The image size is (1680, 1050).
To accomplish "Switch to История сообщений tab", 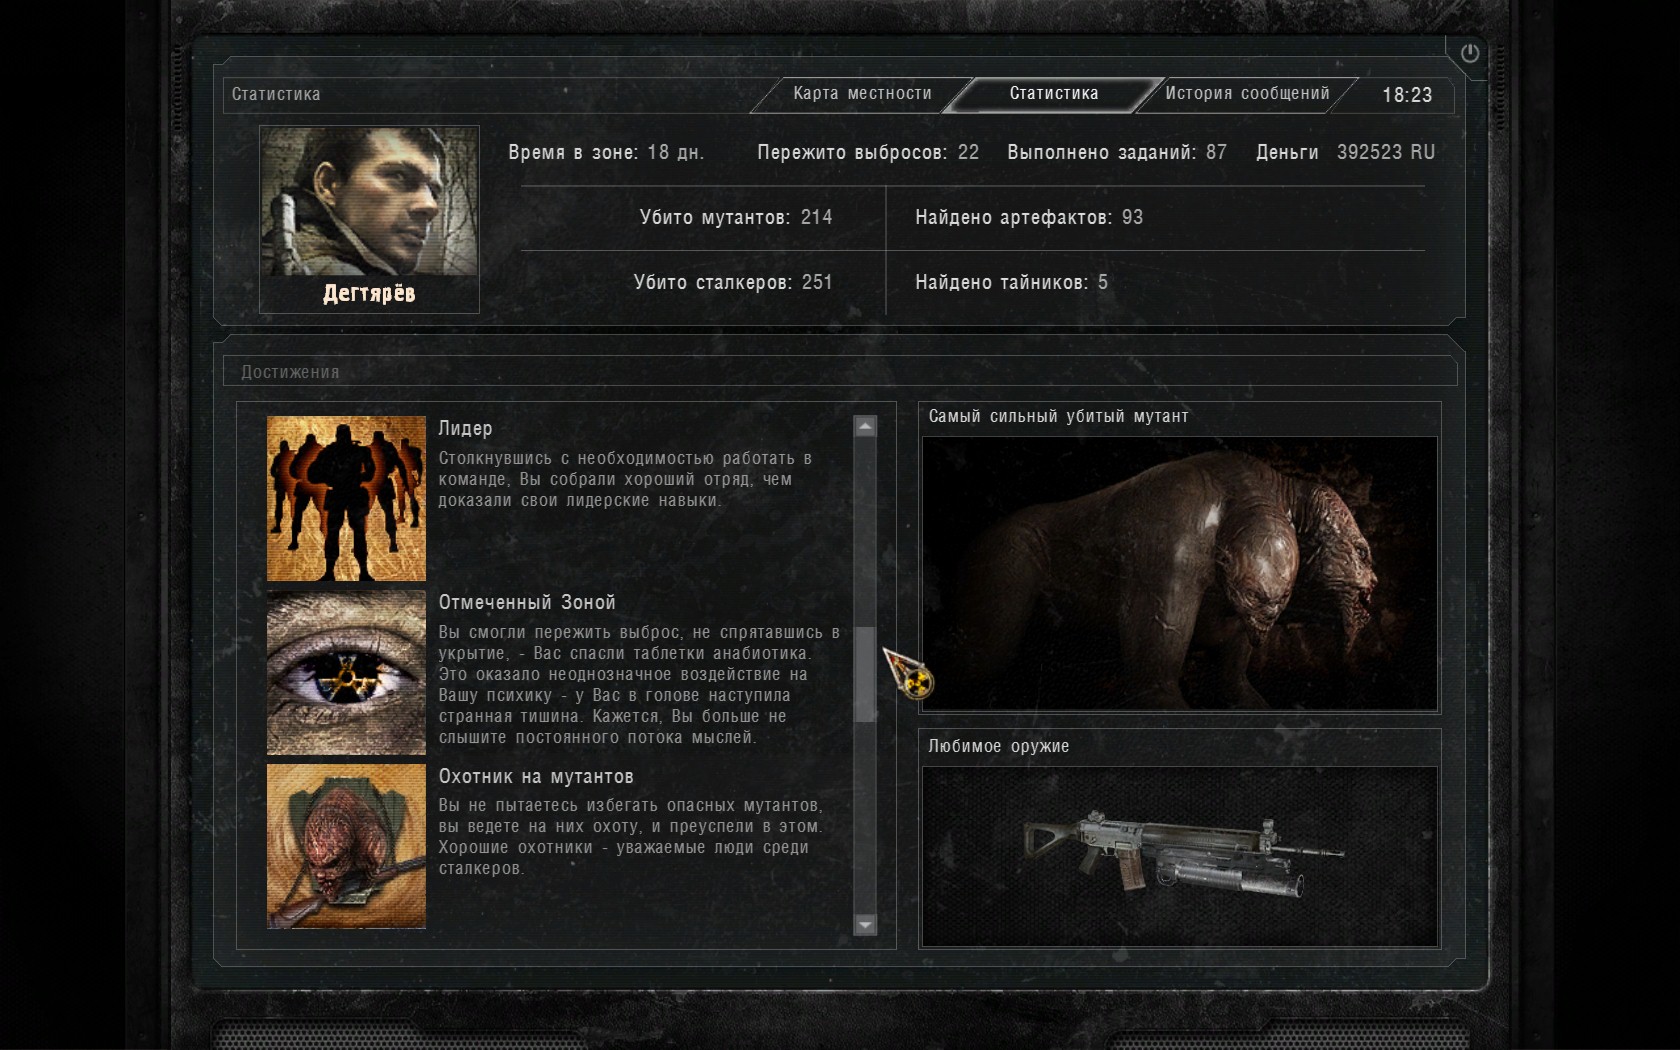I will 1247,94.
